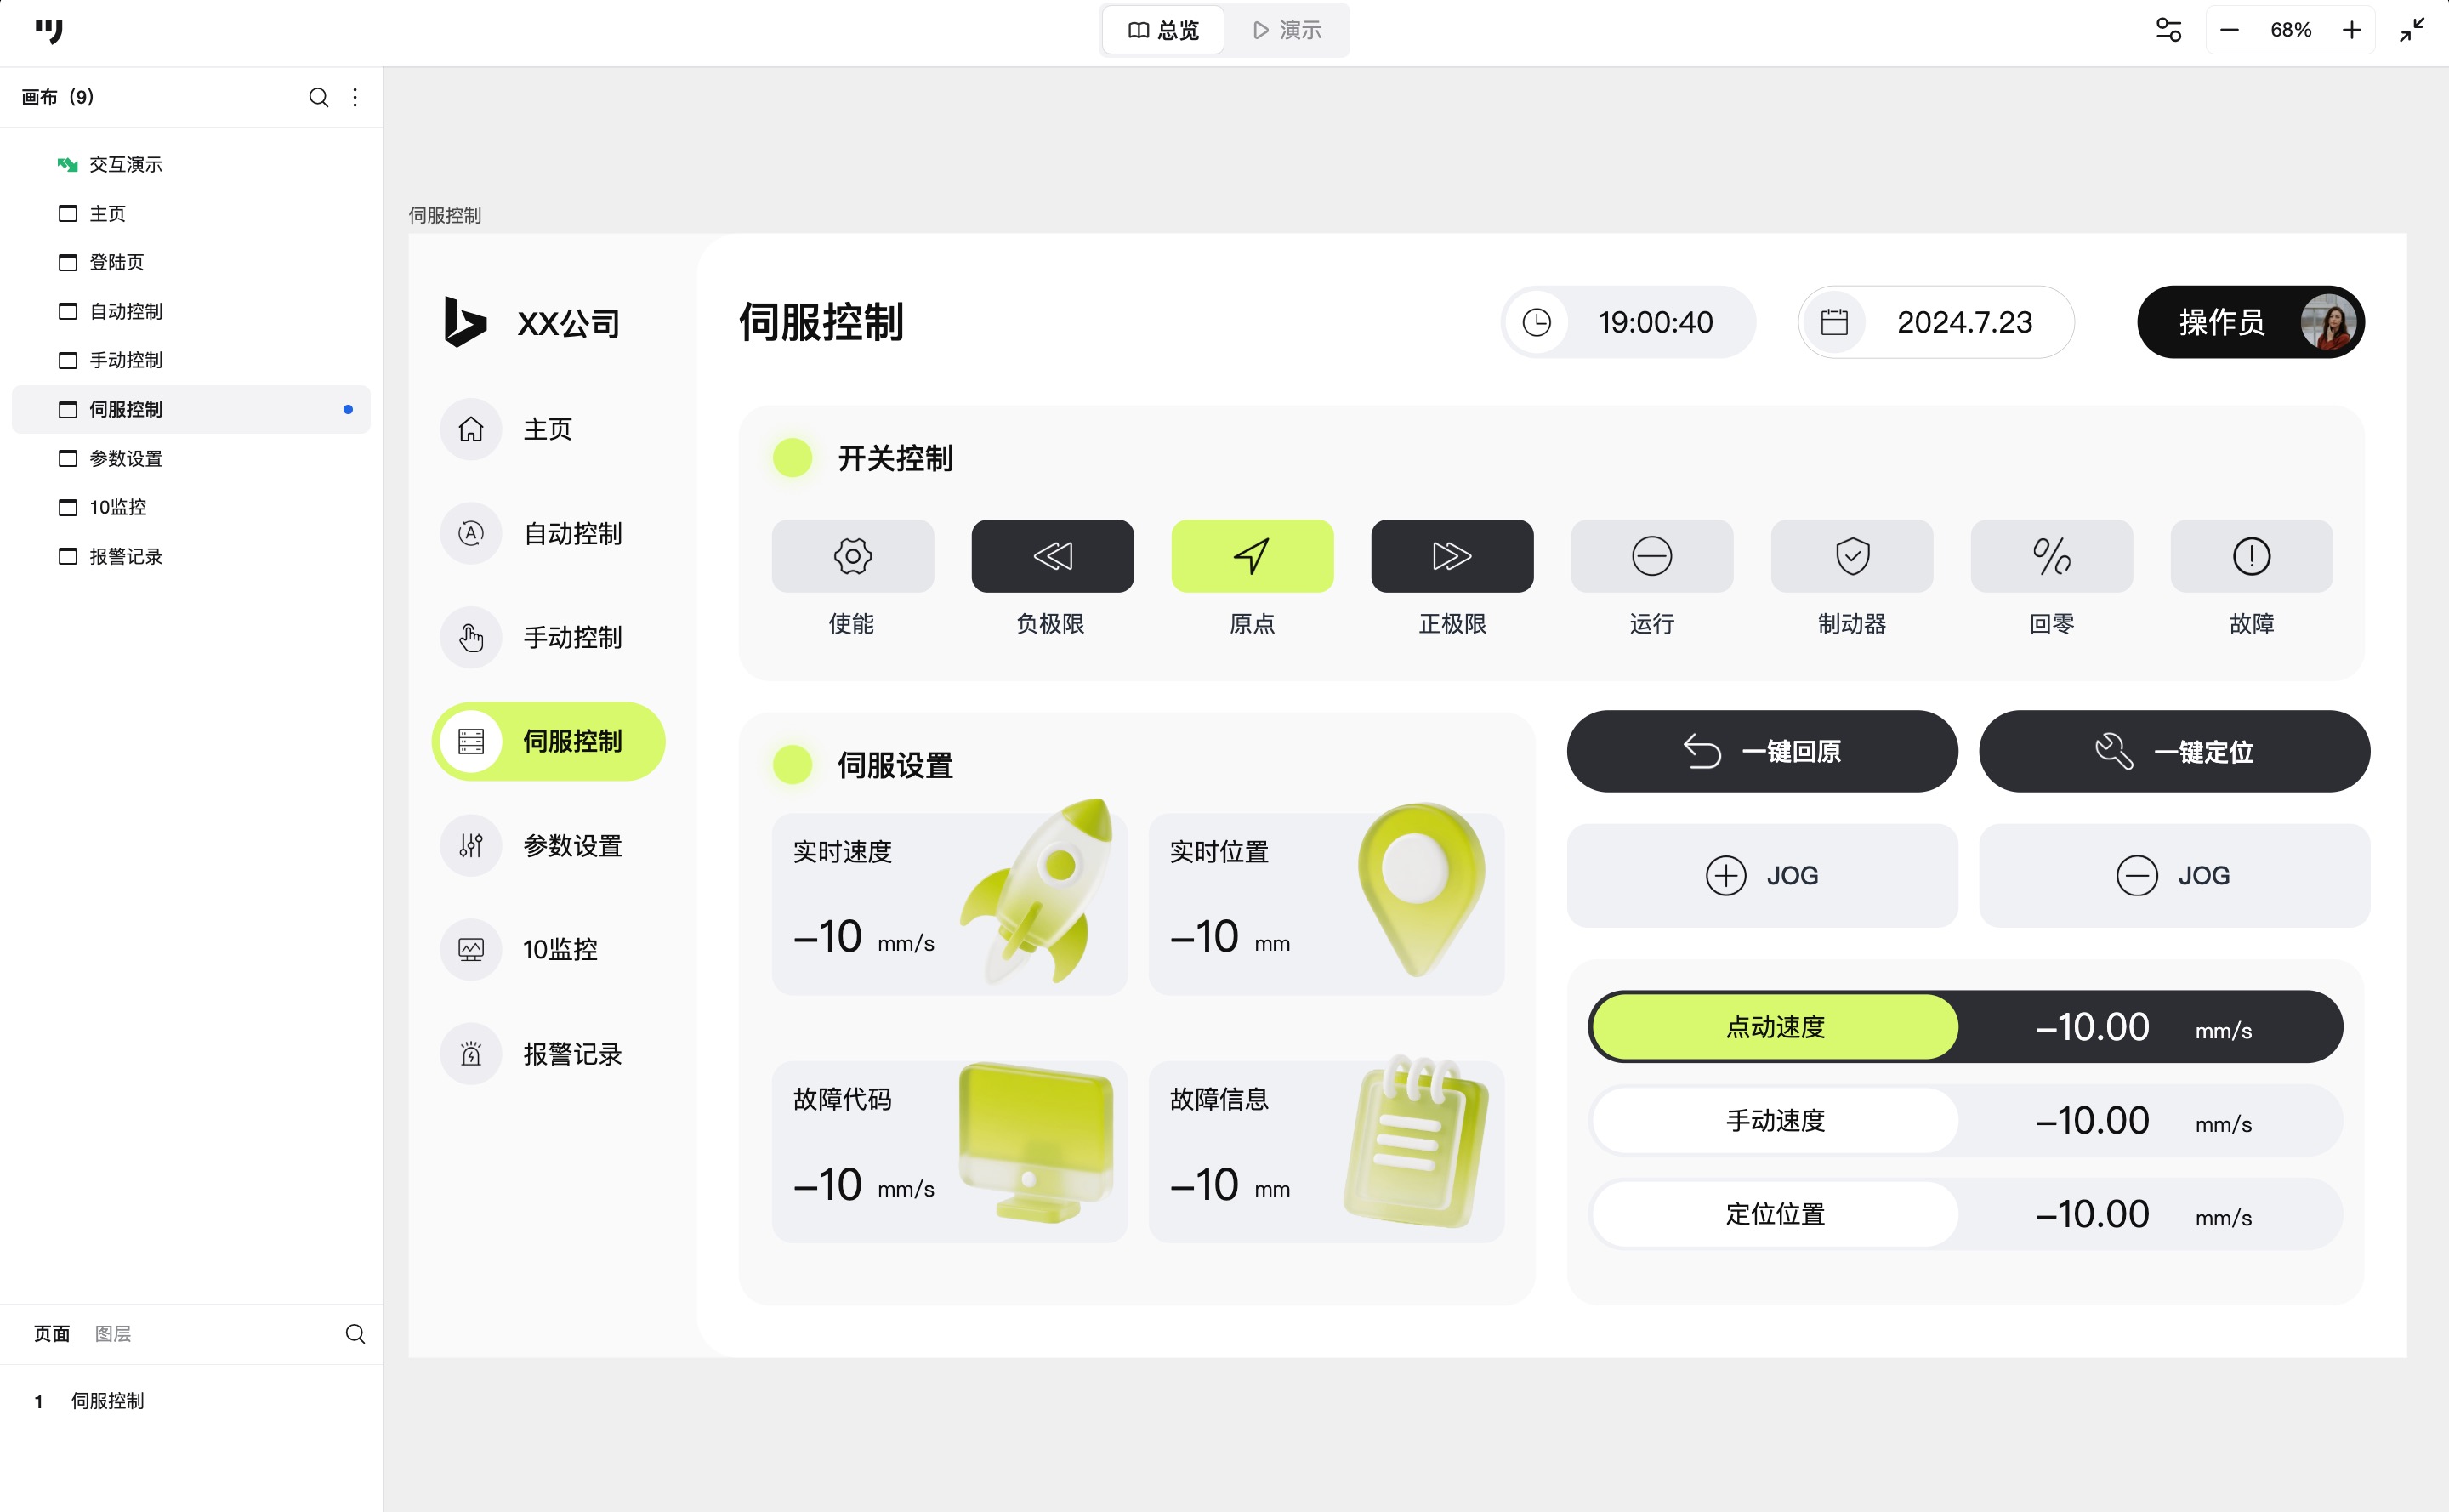The width and height of the screenshot is (2449, 1512).
Task: Click page 1 伺服控制 in pages list
Action: 191,1401
